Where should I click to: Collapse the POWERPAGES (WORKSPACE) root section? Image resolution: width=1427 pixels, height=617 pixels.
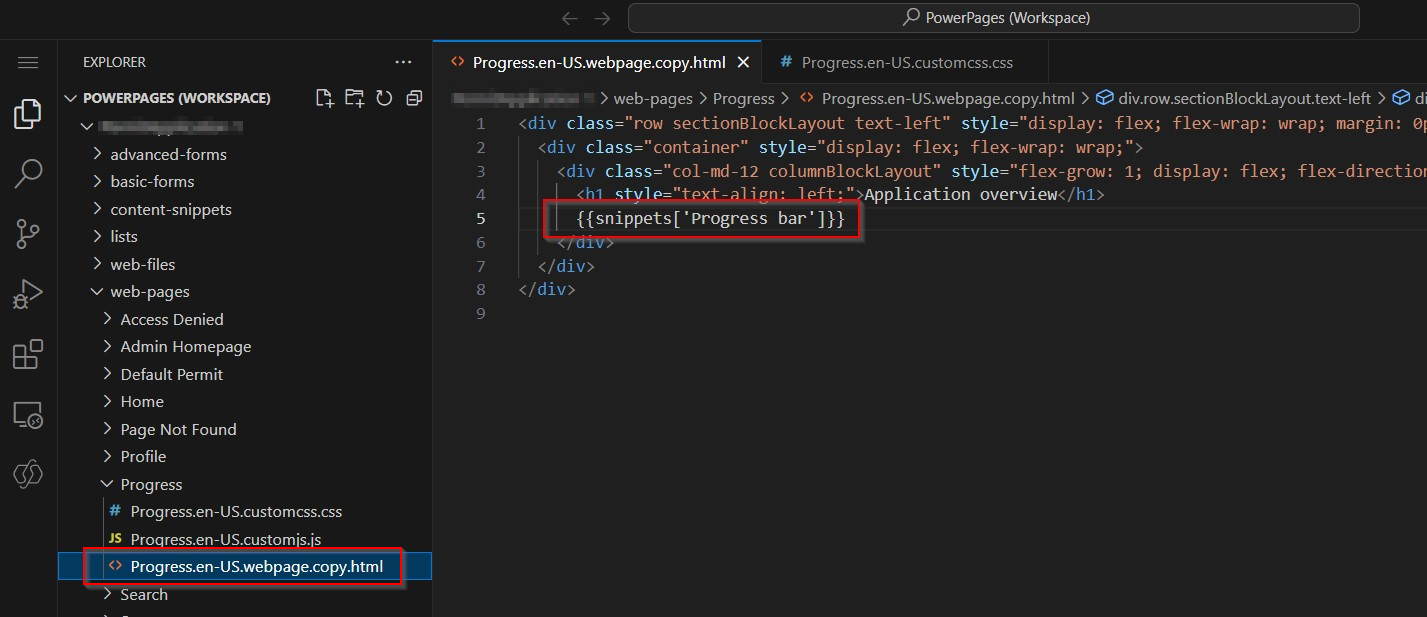[x=176, y=98]
